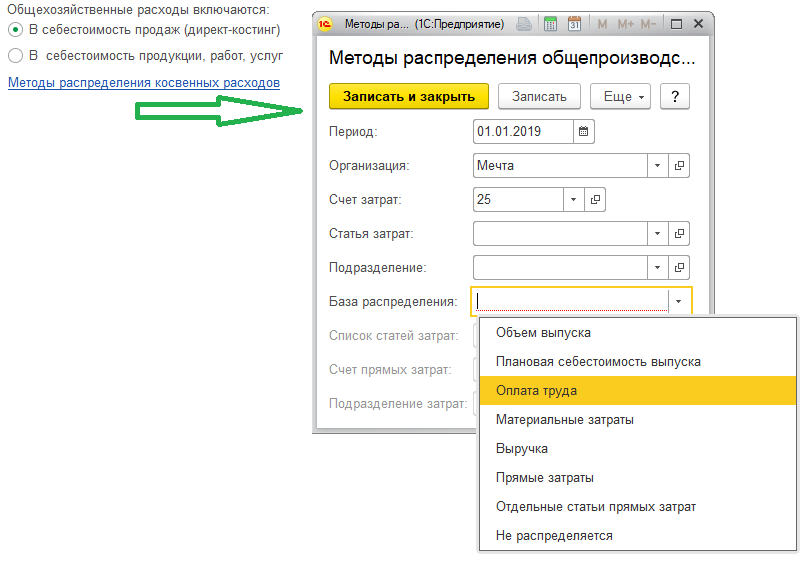This screenshot has width=805, height=562.
Task: Click the M+ memory add button
Action: pos(625,24)
